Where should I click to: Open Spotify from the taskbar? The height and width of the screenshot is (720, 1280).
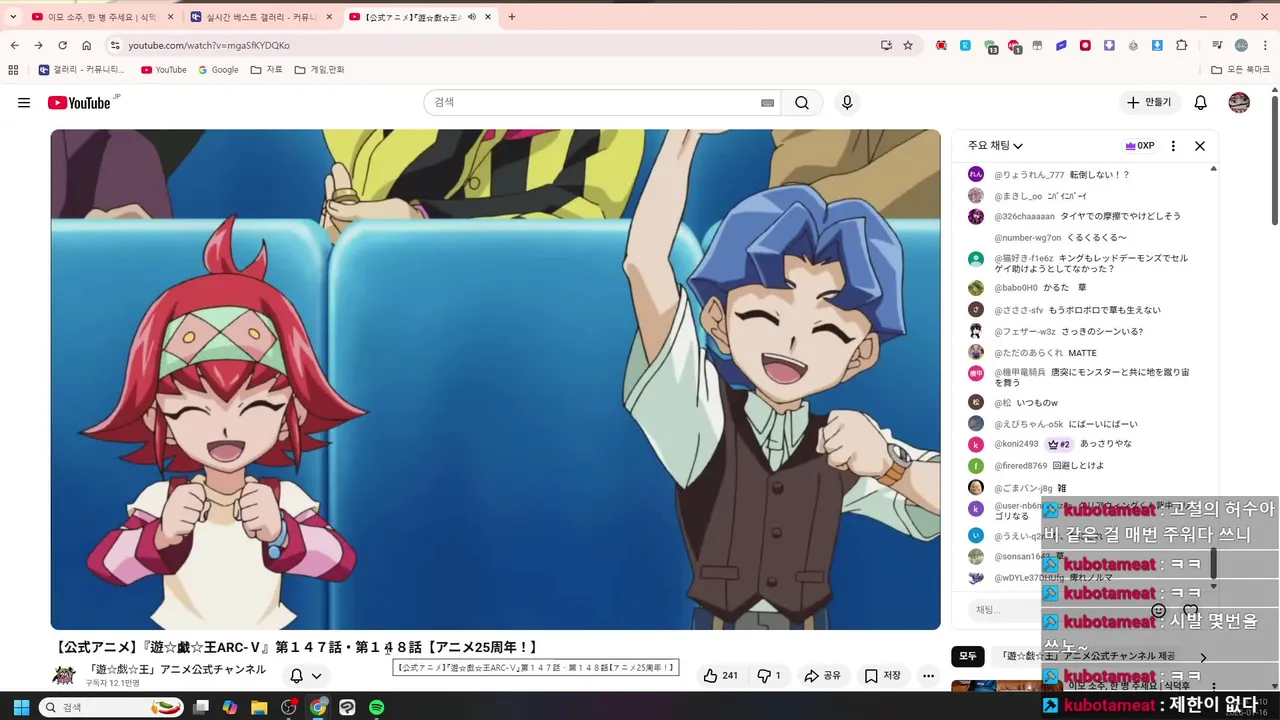[x=377, y=707]
